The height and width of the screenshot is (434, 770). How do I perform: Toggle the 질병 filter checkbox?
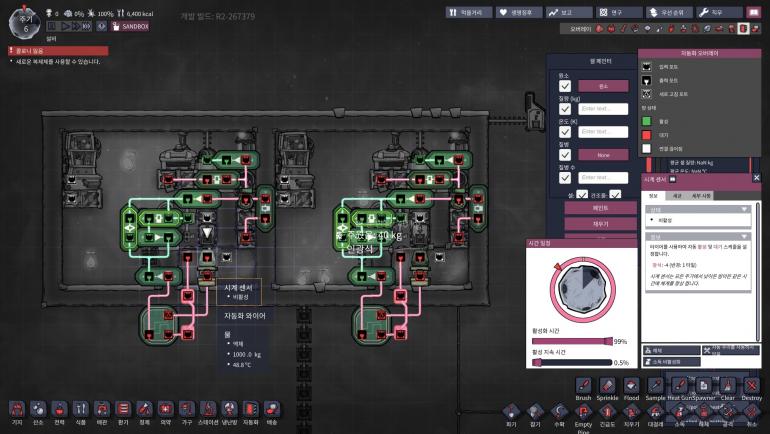[565, 155]
